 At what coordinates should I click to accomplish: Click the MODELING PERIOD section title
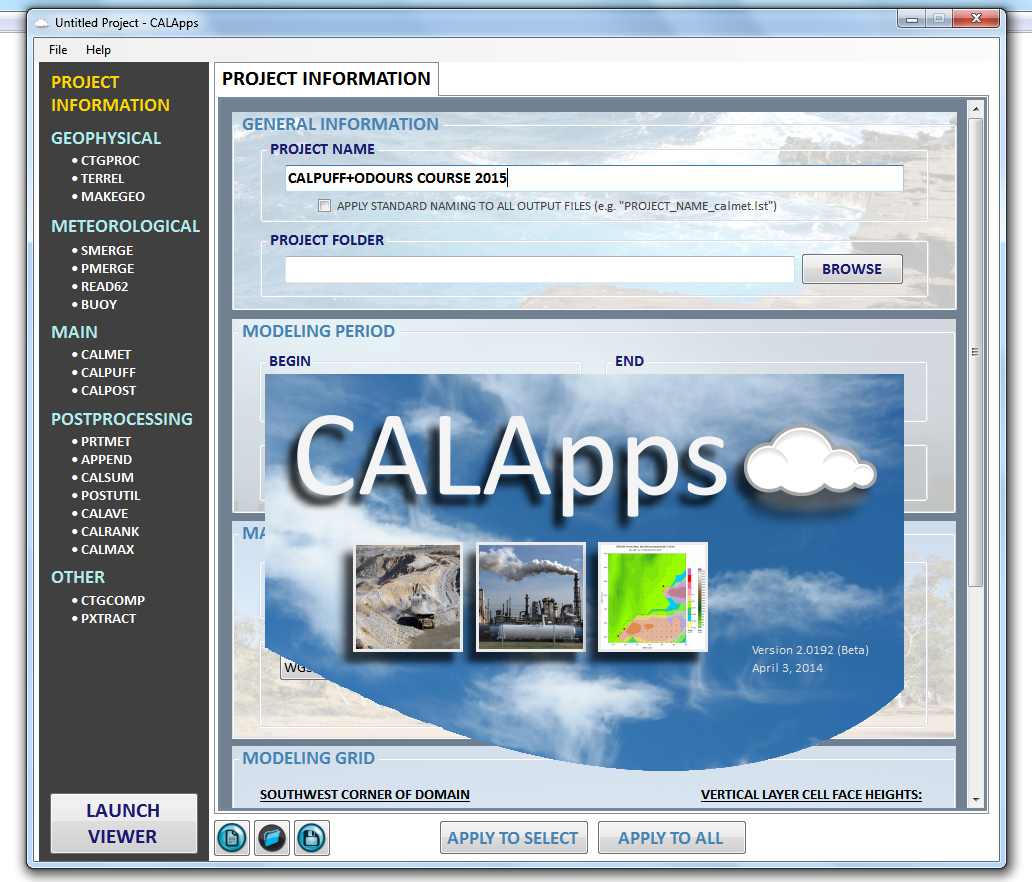pyautogui.click(x=319, y=331)
